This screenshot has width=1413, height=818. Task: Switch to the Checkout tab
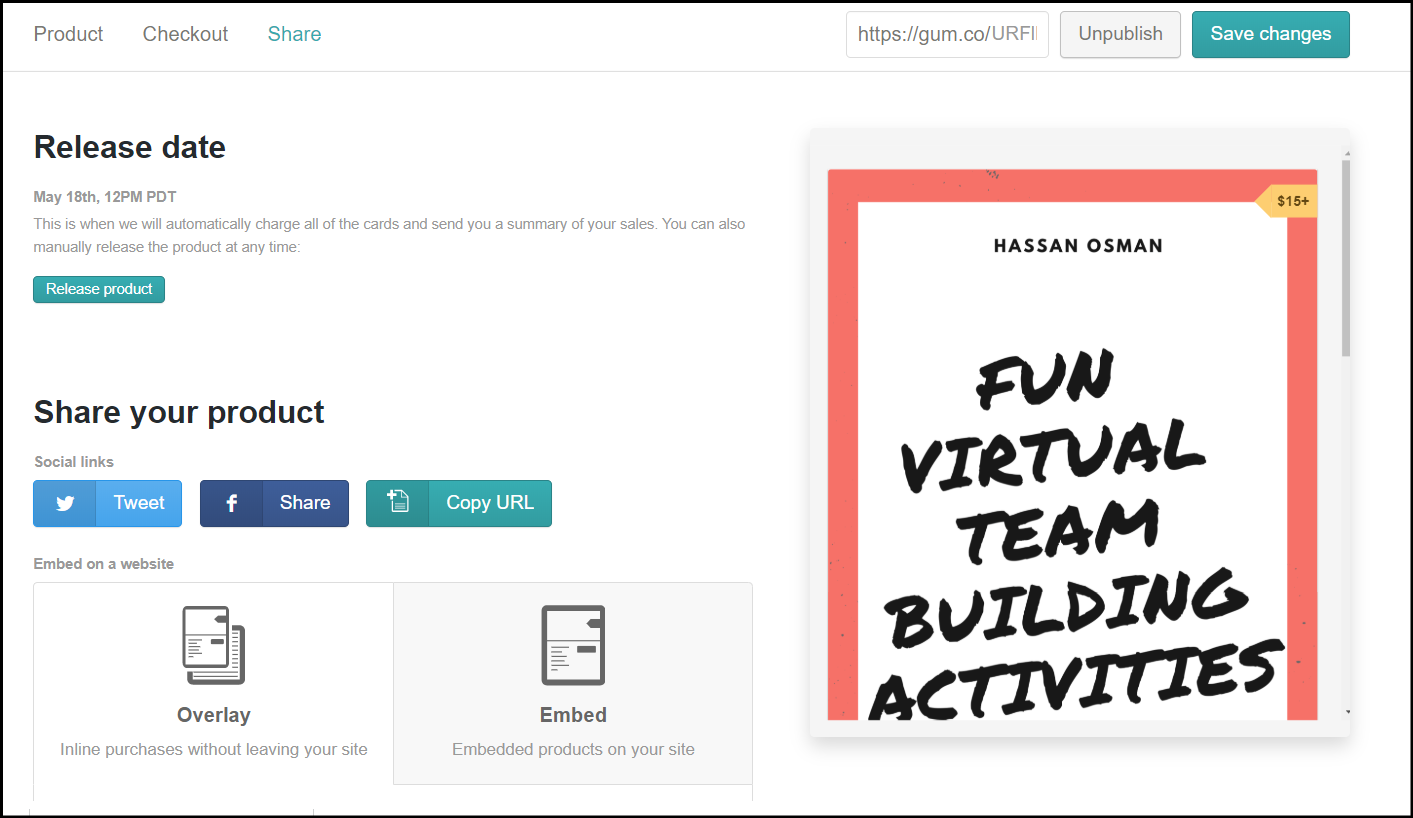tap(184, 33)
